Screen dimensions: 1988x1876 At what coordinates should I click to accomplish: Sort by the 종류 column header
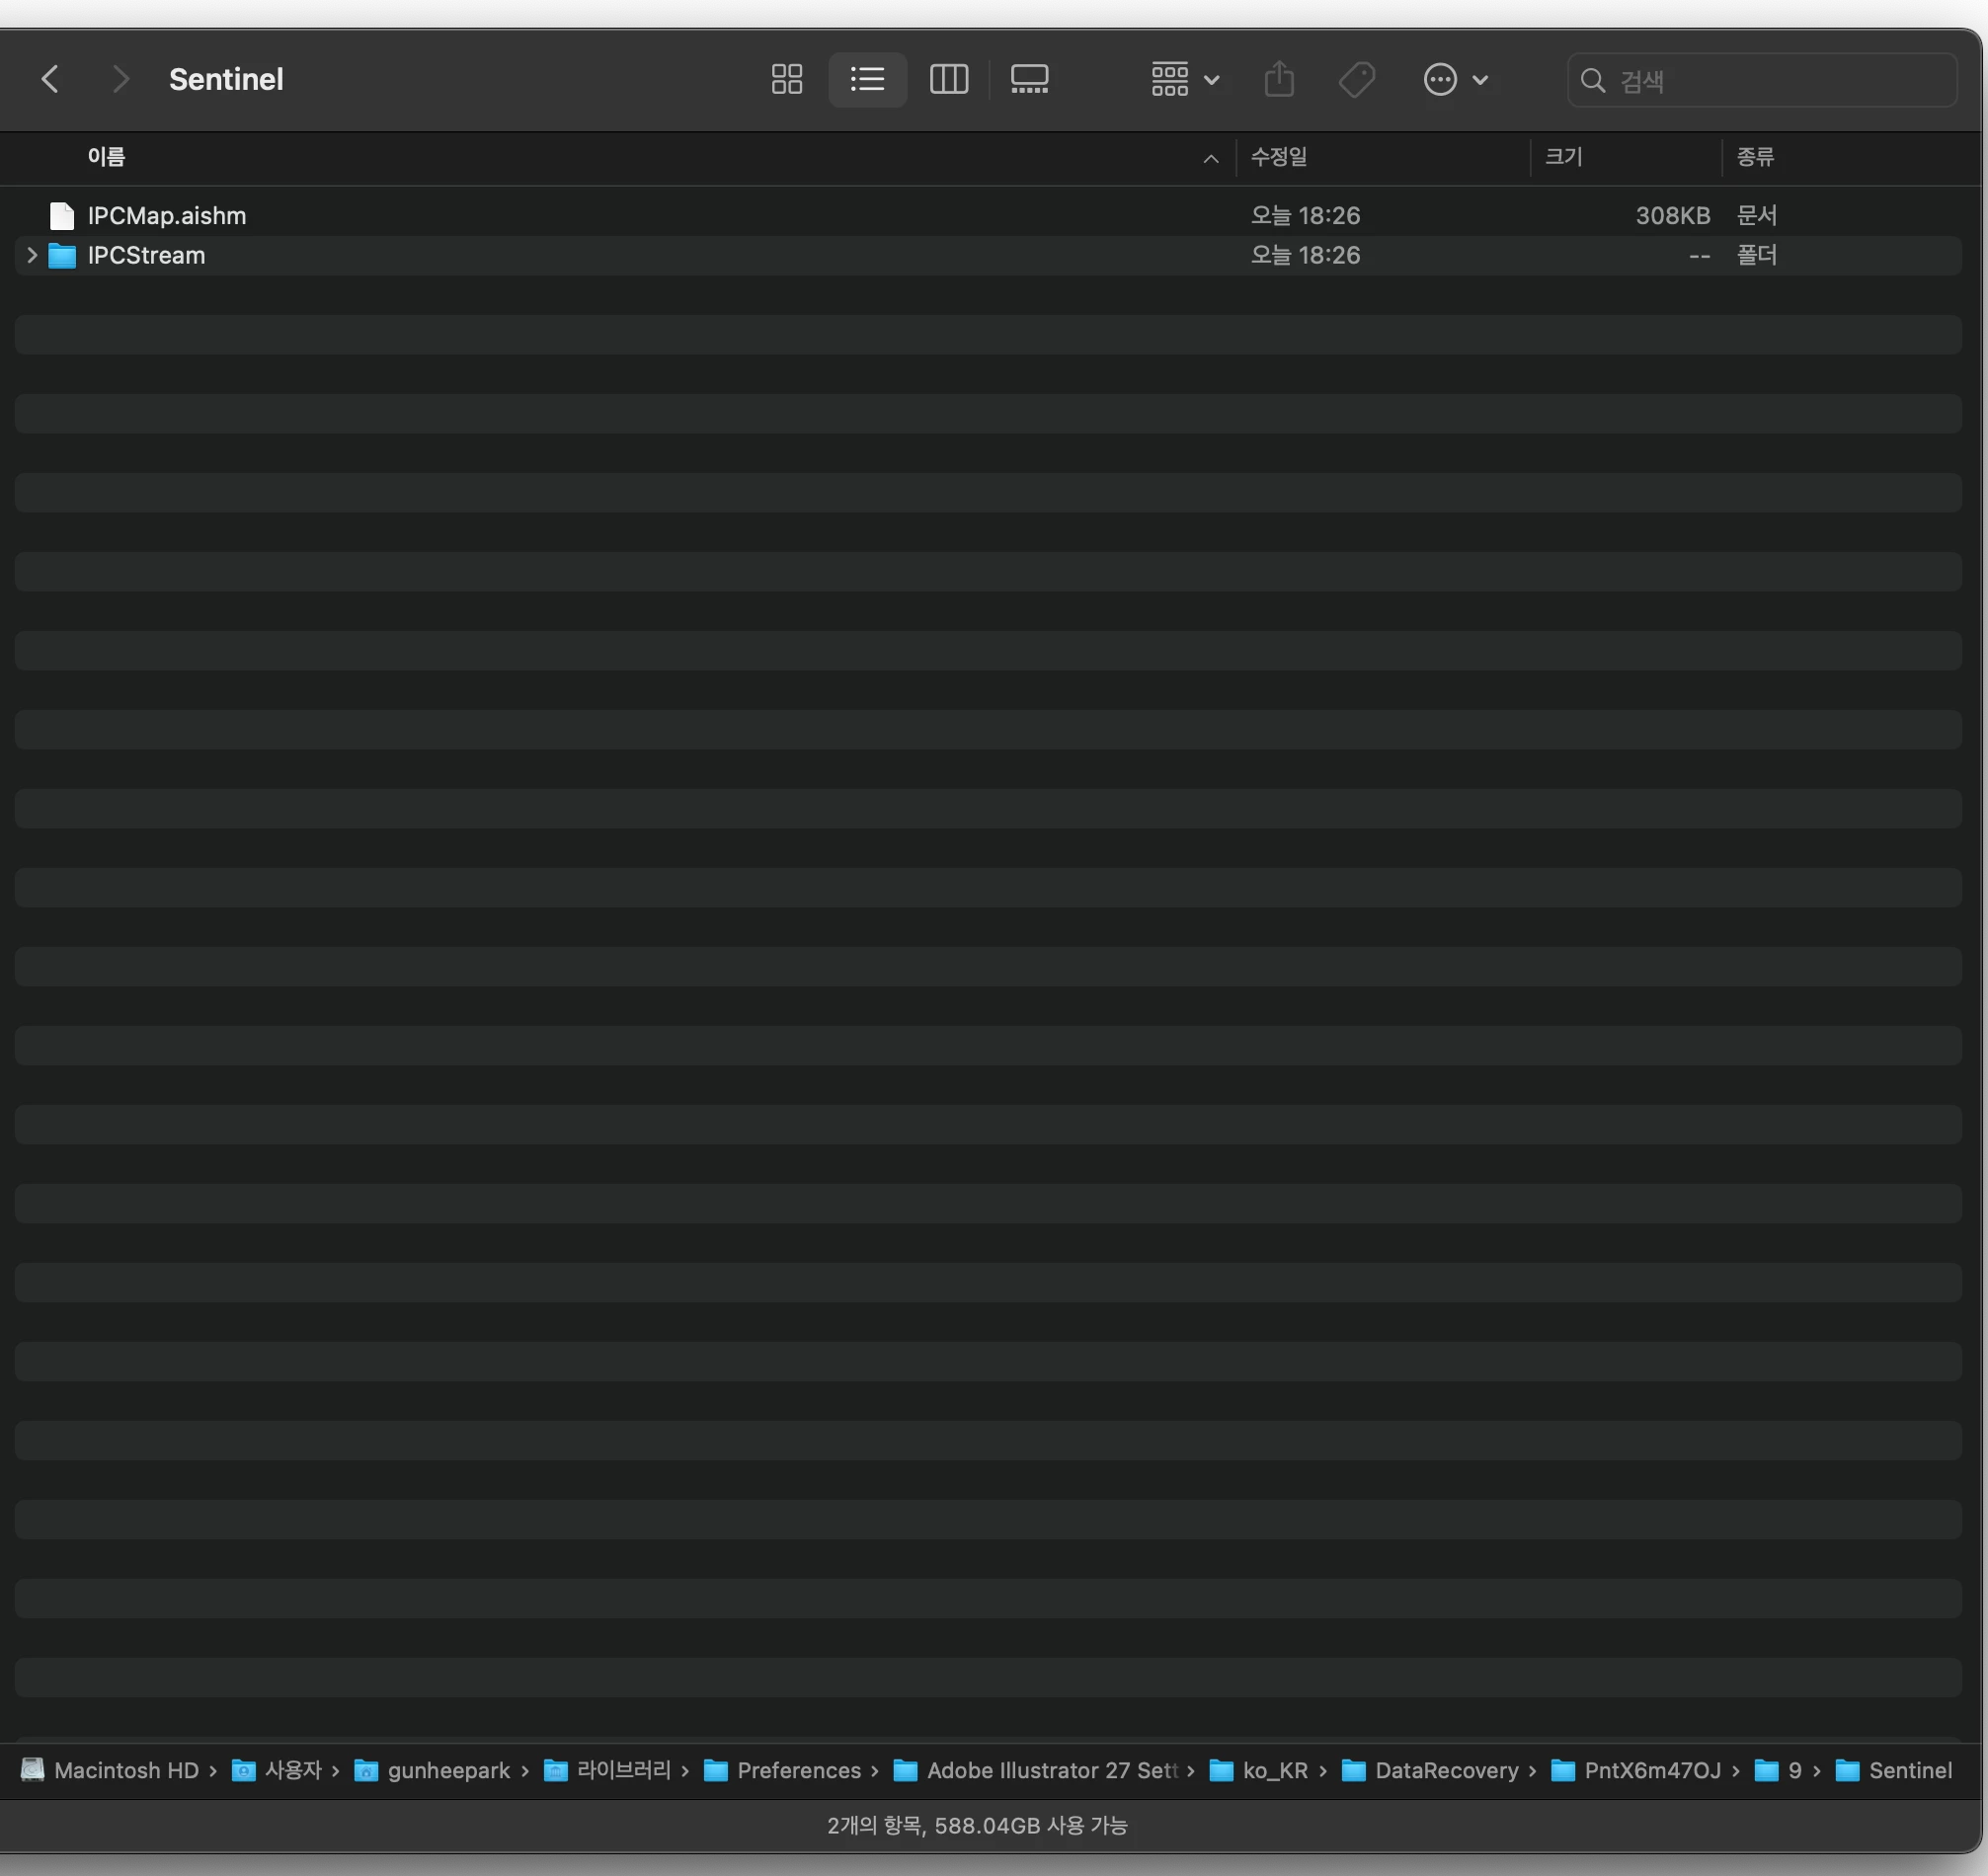pos(1755,157)
